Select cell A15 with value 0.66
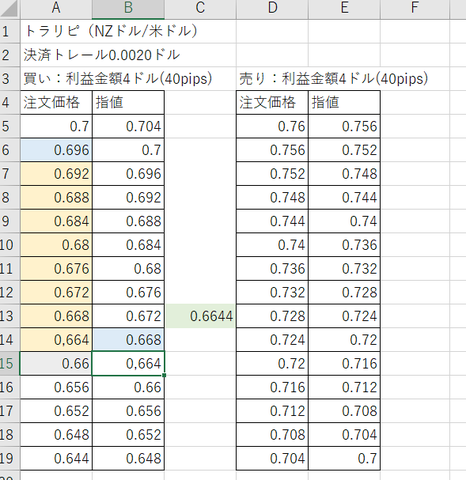 coord(56,363)
